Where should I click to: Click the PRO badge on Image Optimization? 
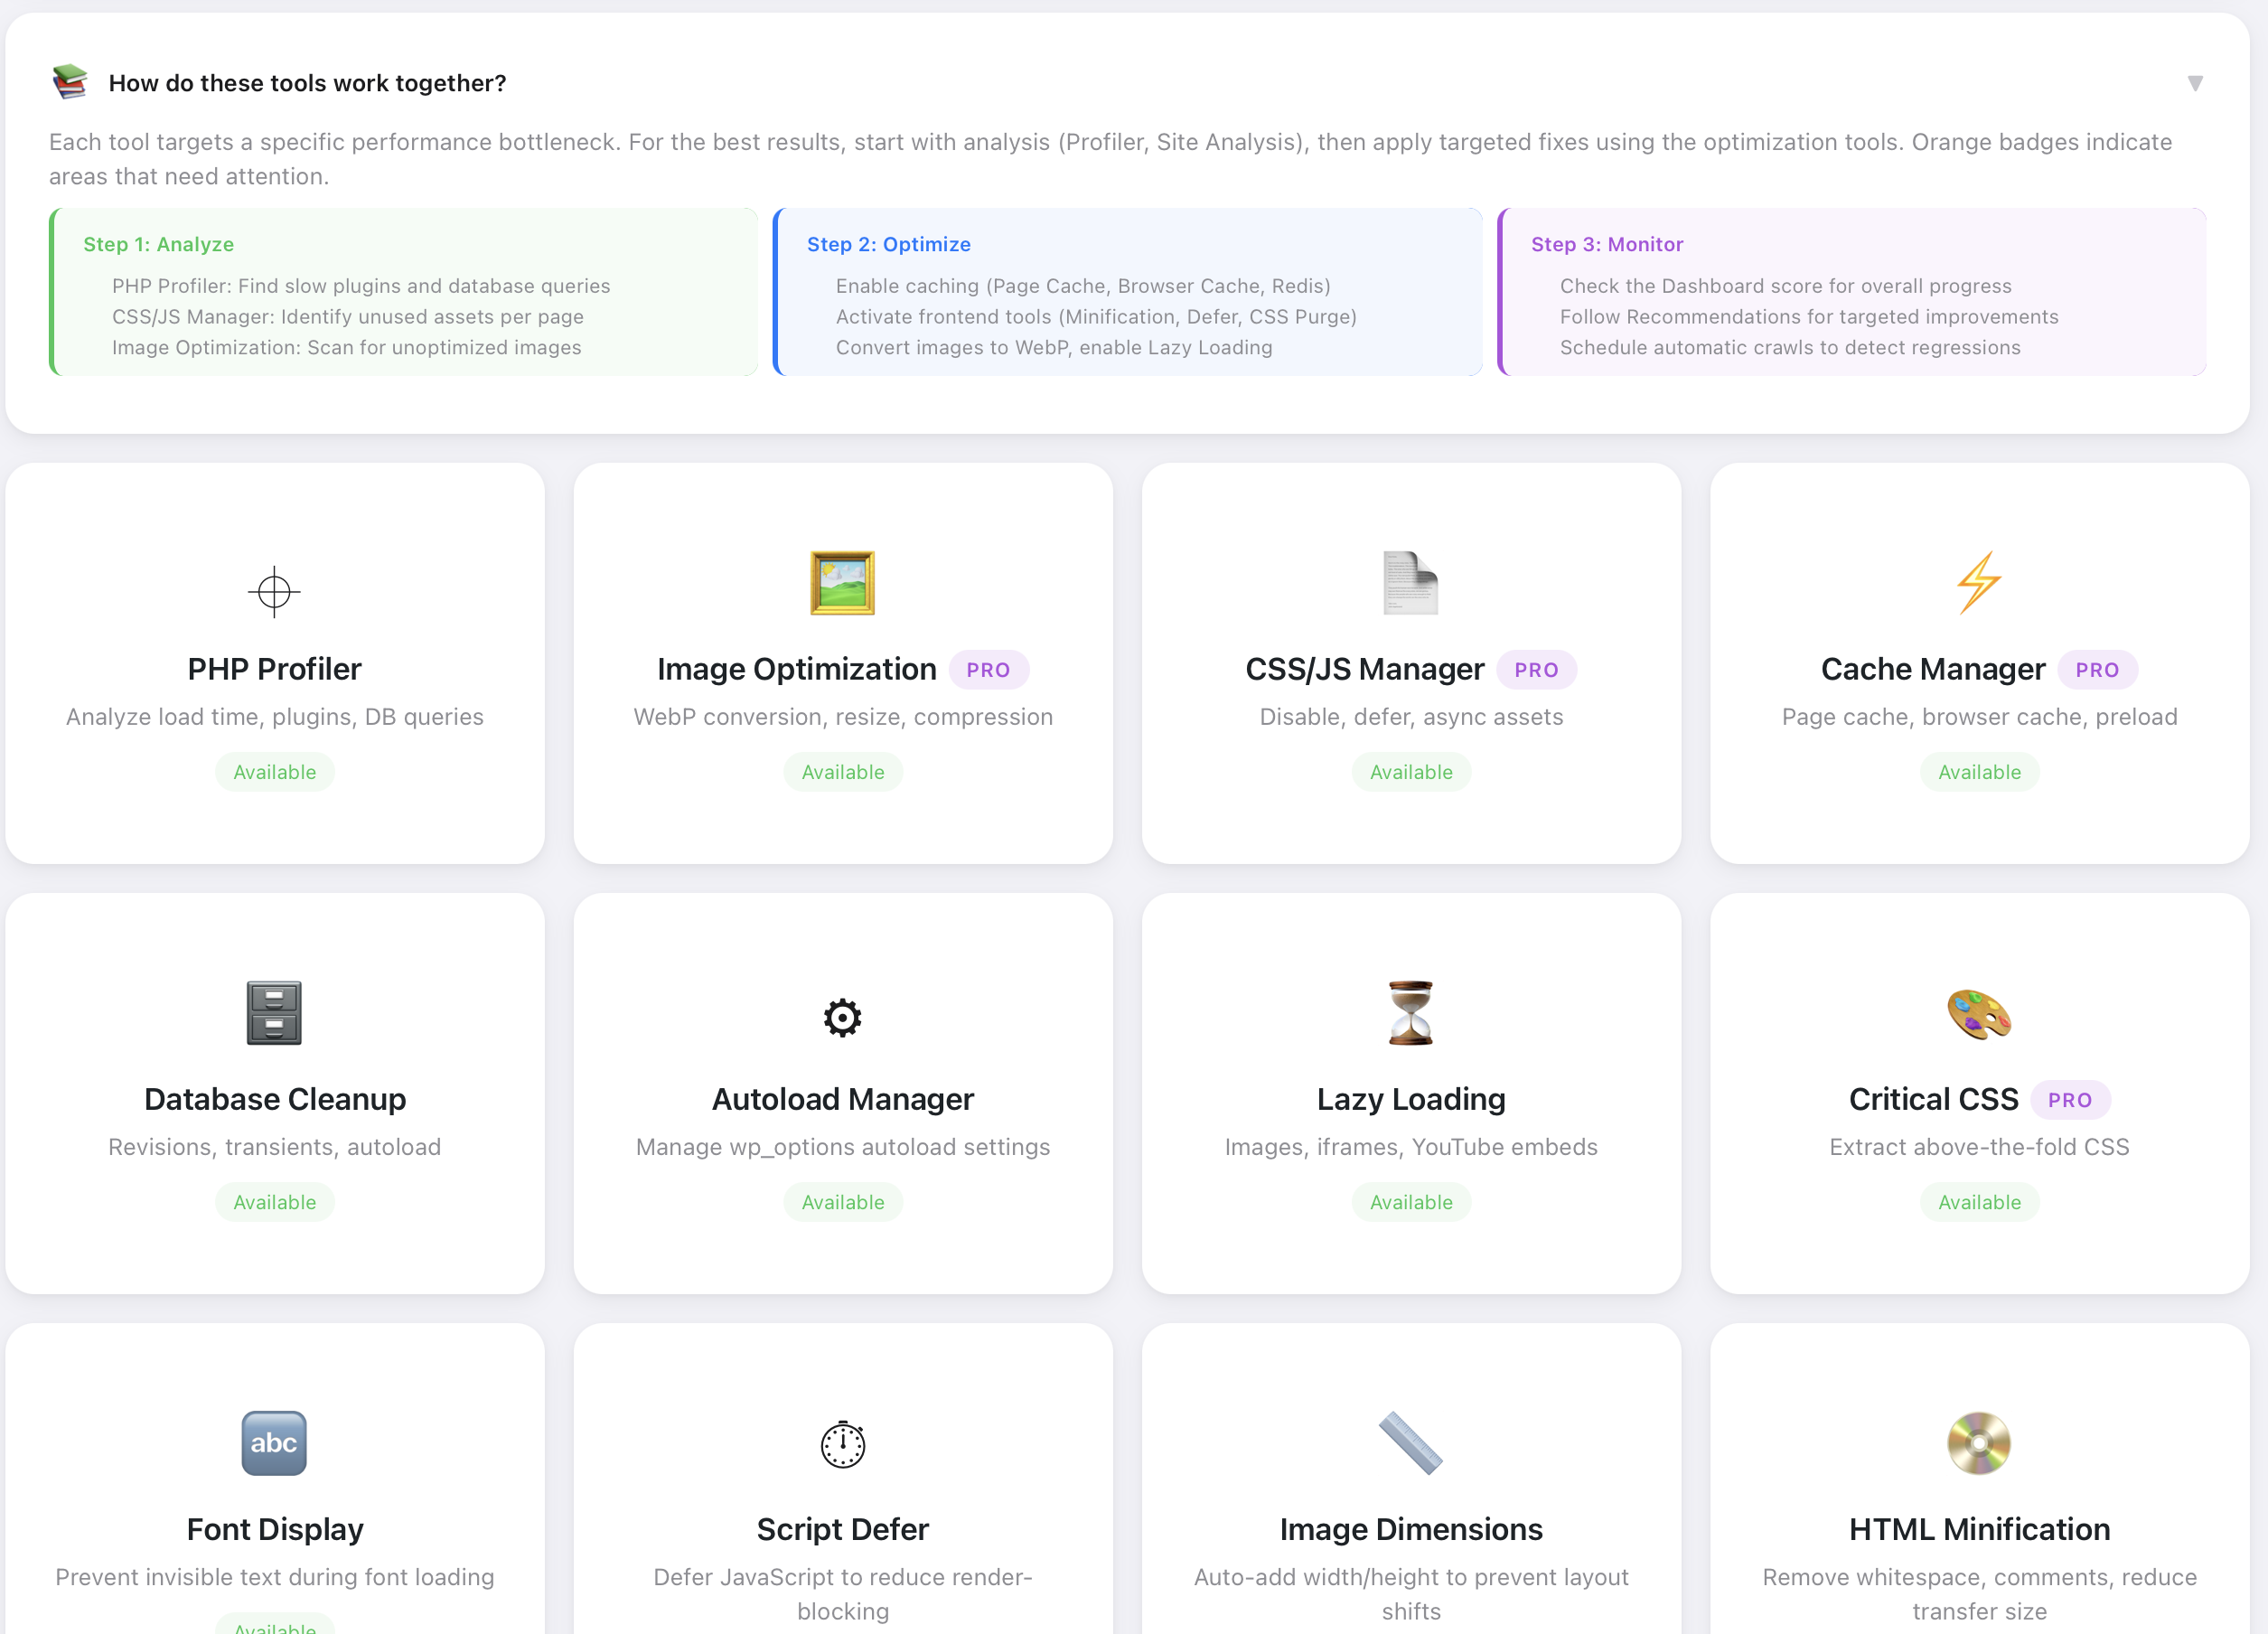coord(989,669)
